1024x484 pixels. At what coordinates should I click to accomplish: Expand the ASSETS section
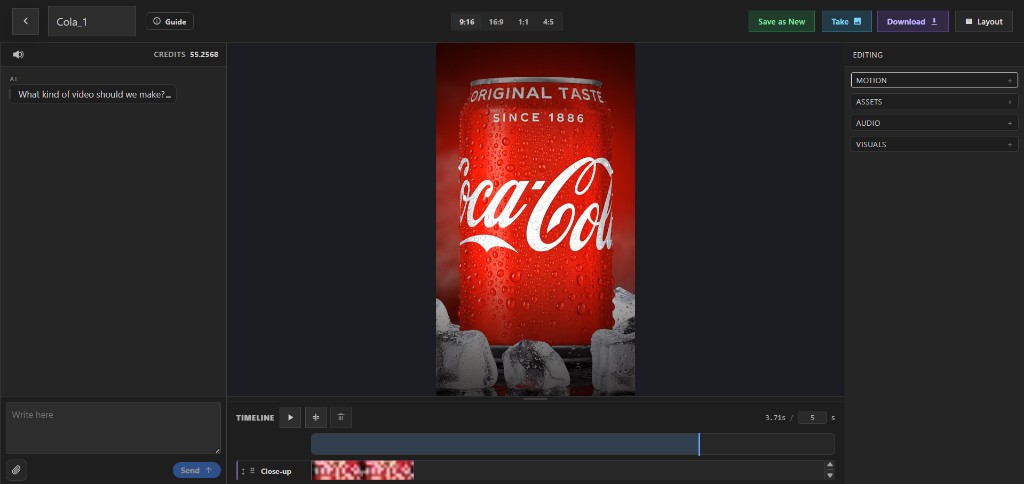[934, 102]
